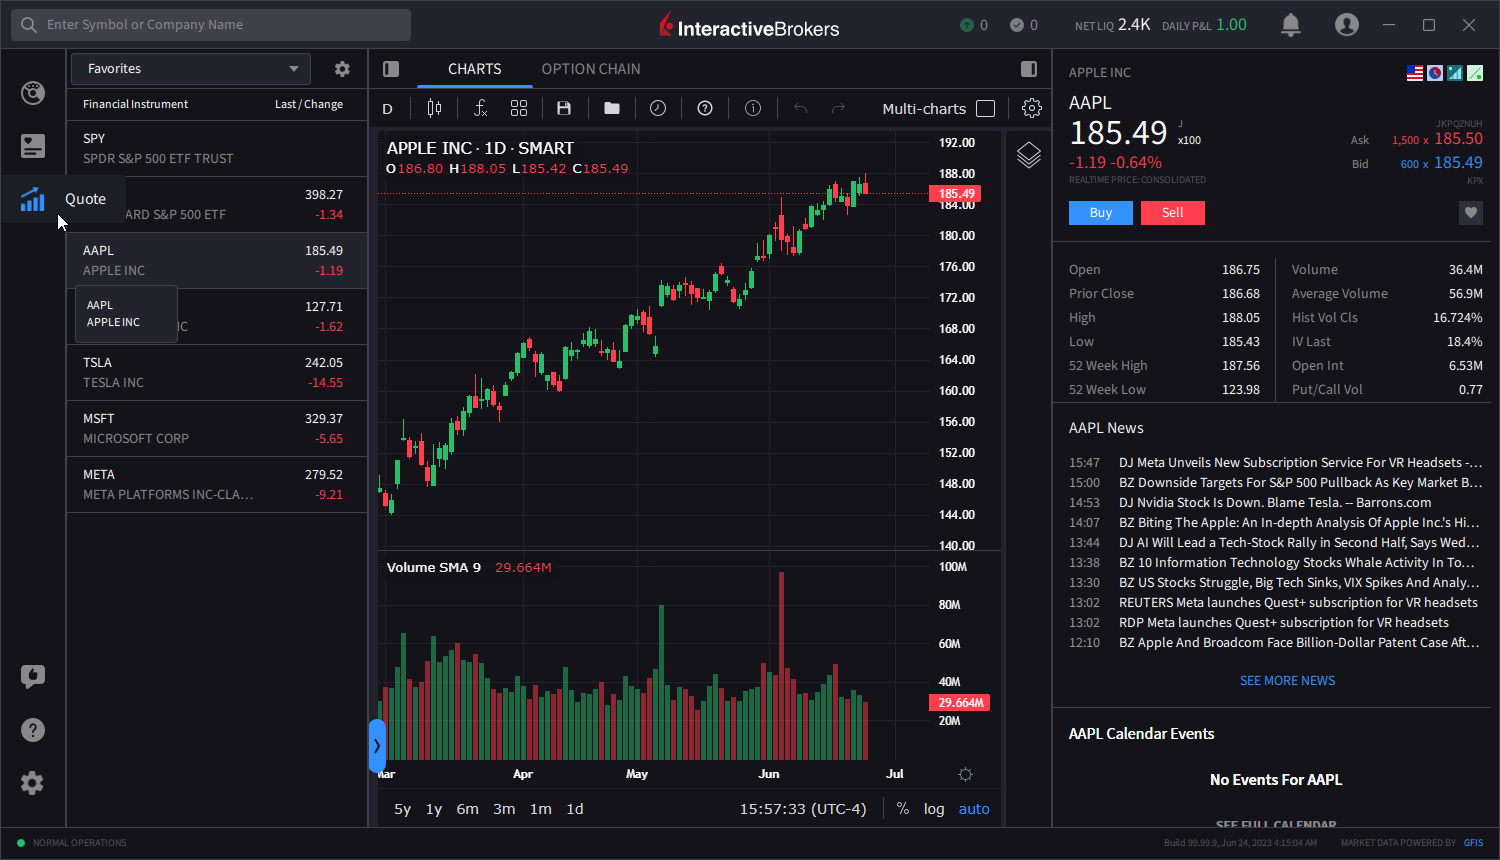This screenshot has width=1500, height=860.
Task: Open chart help question mark icon
Action: [705, 108]
